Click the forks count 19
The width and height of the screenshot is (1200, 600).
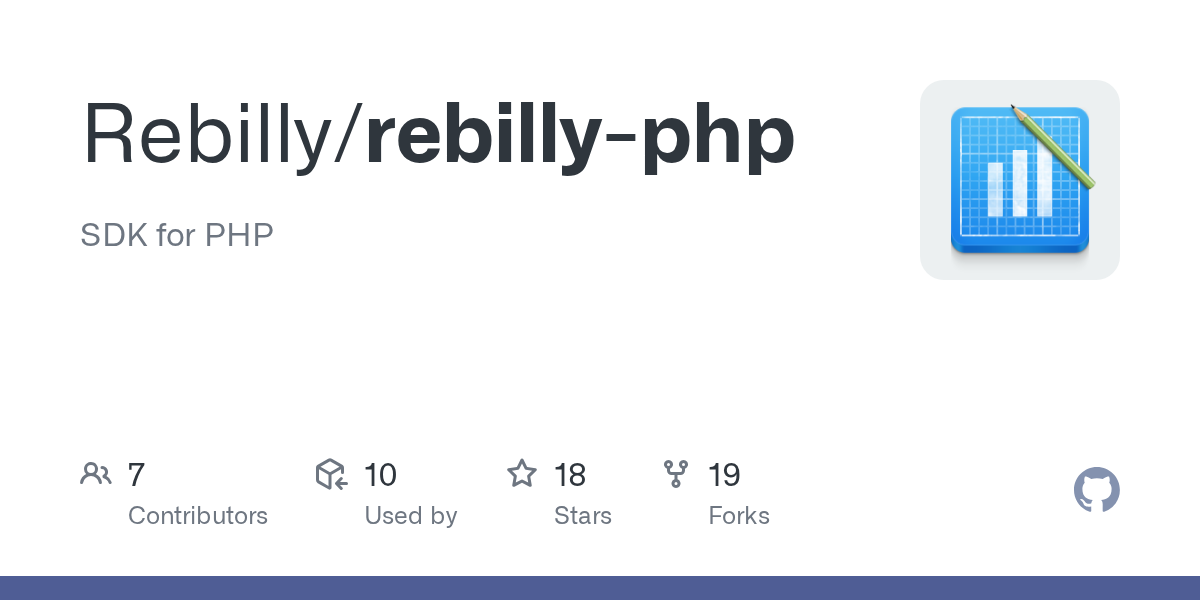click(724, 474)
